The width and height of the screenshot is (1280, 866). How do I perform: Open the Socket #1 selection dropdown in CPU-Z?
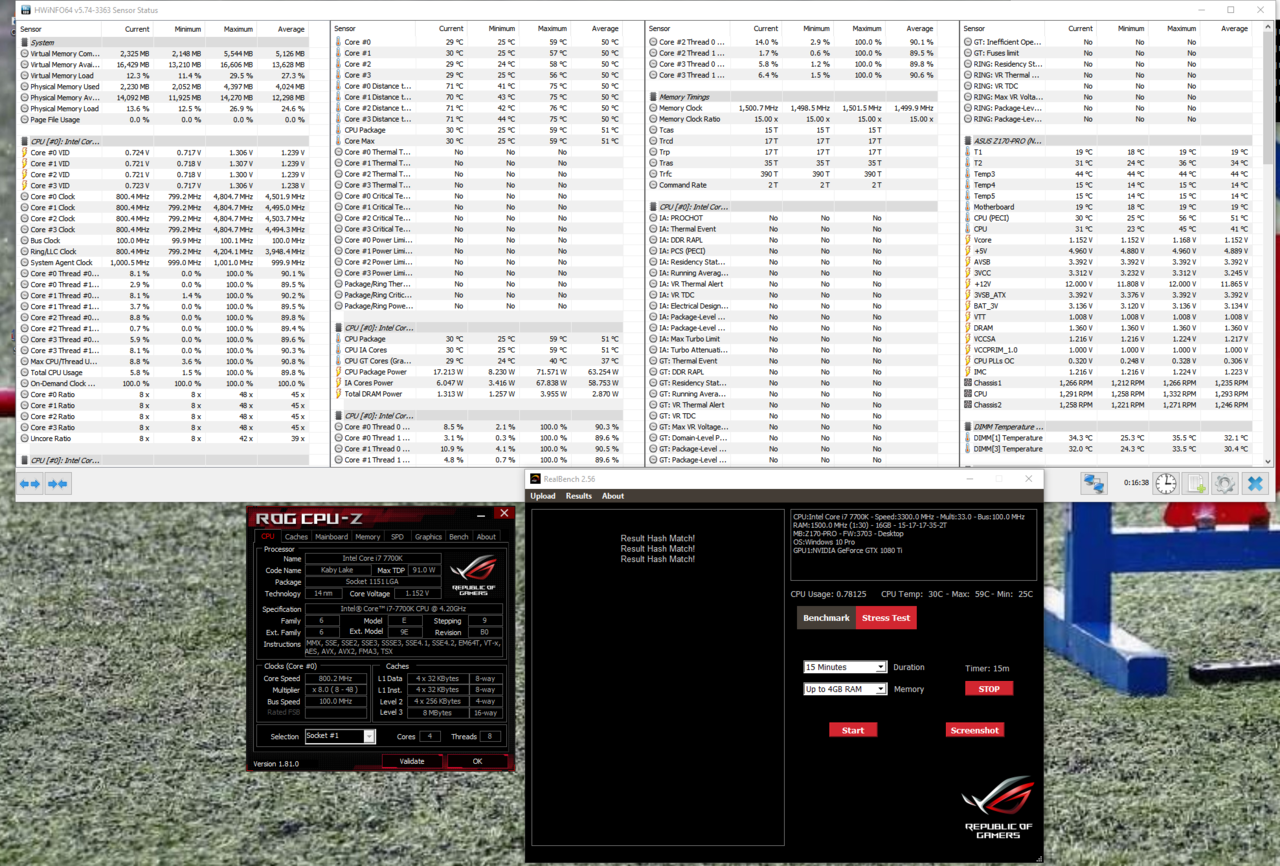point(340,737)
